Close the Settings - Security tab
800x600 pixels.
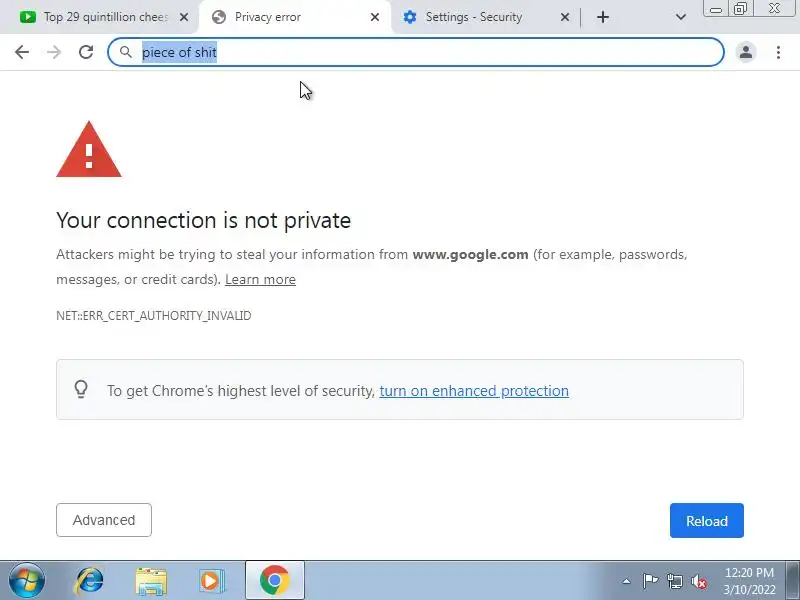[565, 17]
